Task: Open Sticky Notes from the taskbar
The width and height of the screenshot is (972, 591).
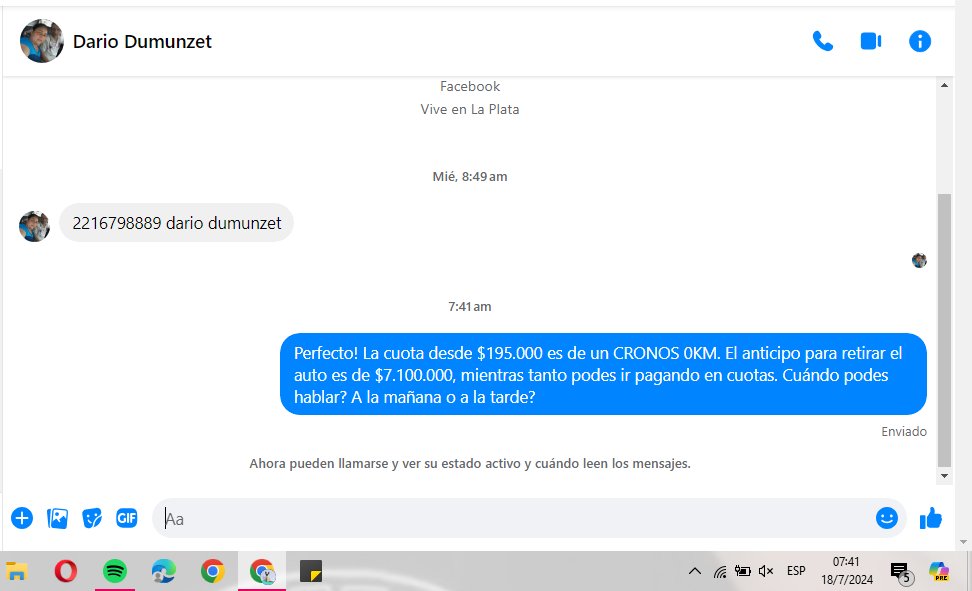Action: click(x=311, y=571)
